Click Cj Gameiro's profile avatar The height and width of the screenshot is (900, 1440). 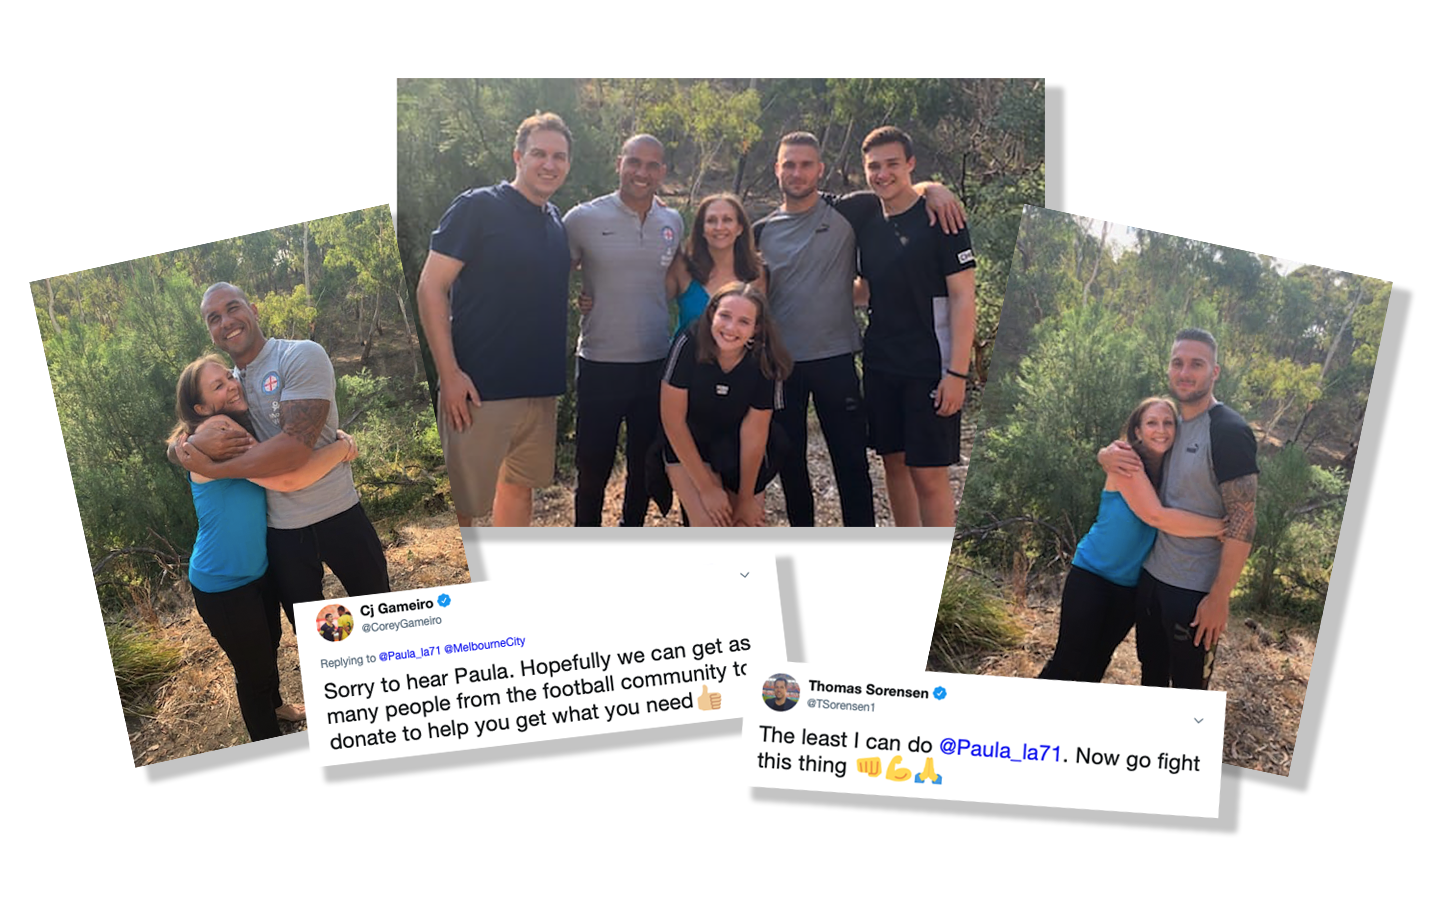tap(335, 623)
